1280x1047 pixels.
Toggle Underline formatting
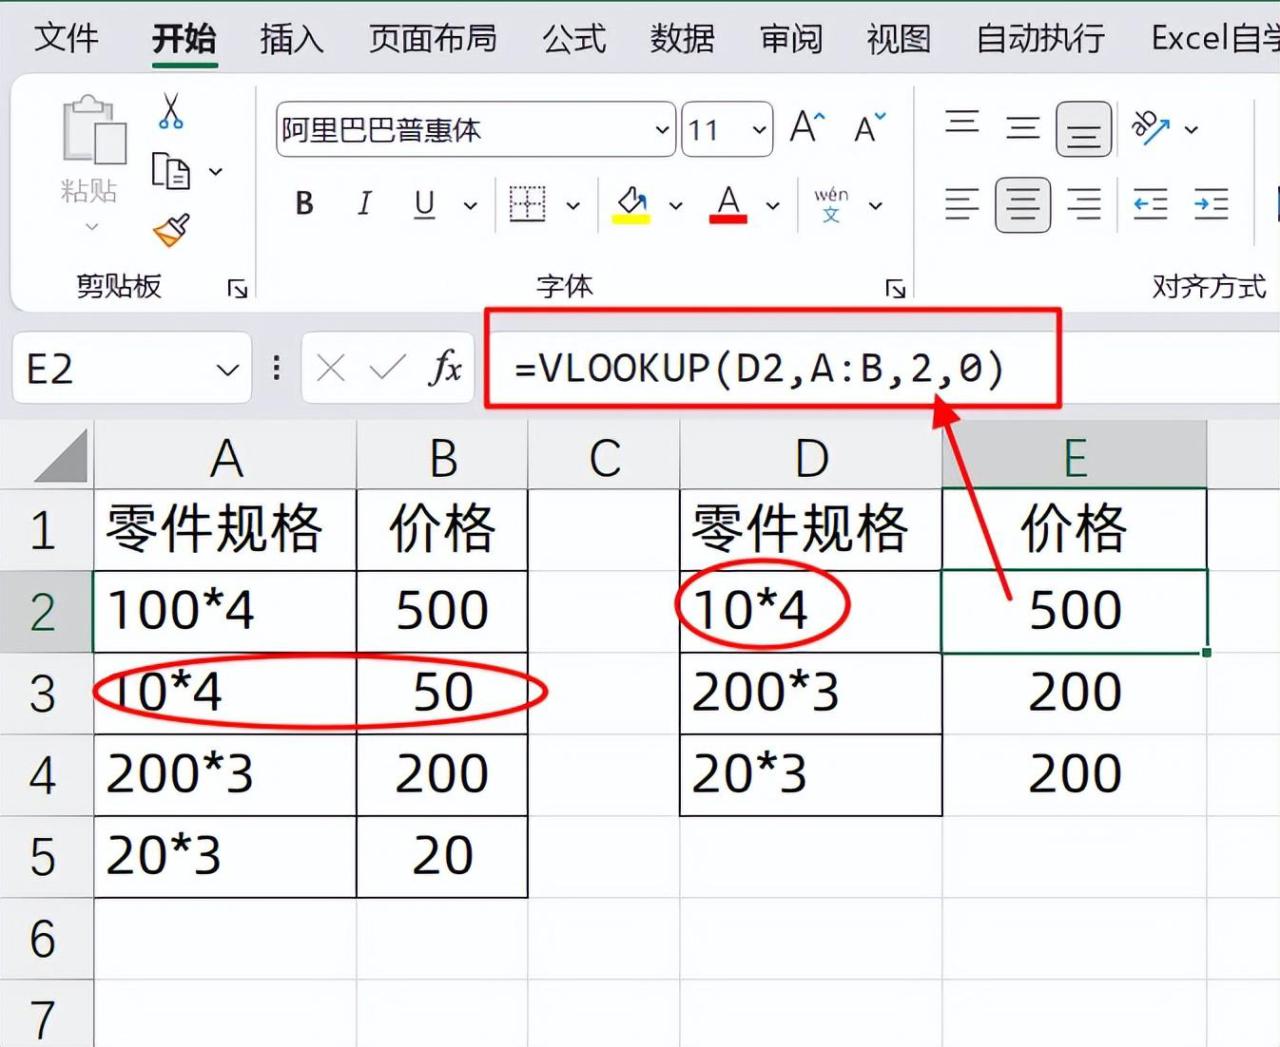[x=424, y=204]
